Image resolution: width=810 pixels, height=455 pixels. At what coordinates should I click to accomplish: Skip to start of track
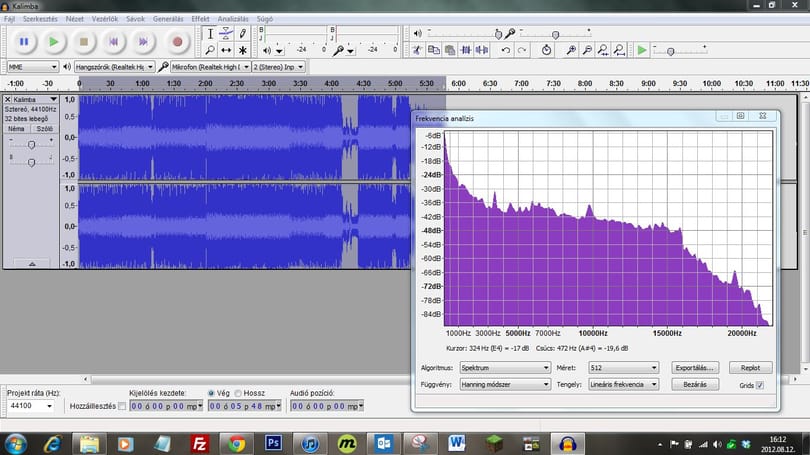113,42
